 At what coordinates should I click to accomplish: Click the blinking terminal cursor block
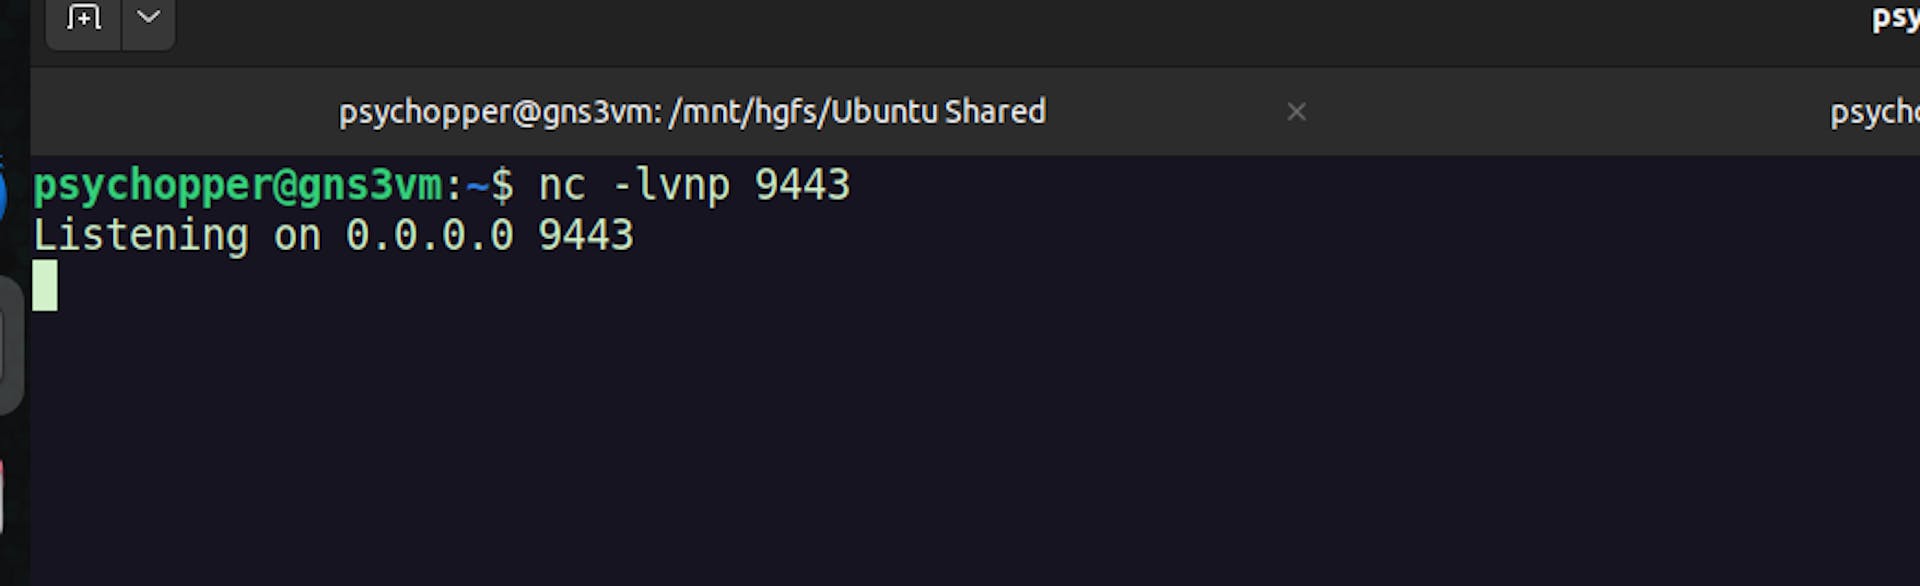click(x=45, y=286)
